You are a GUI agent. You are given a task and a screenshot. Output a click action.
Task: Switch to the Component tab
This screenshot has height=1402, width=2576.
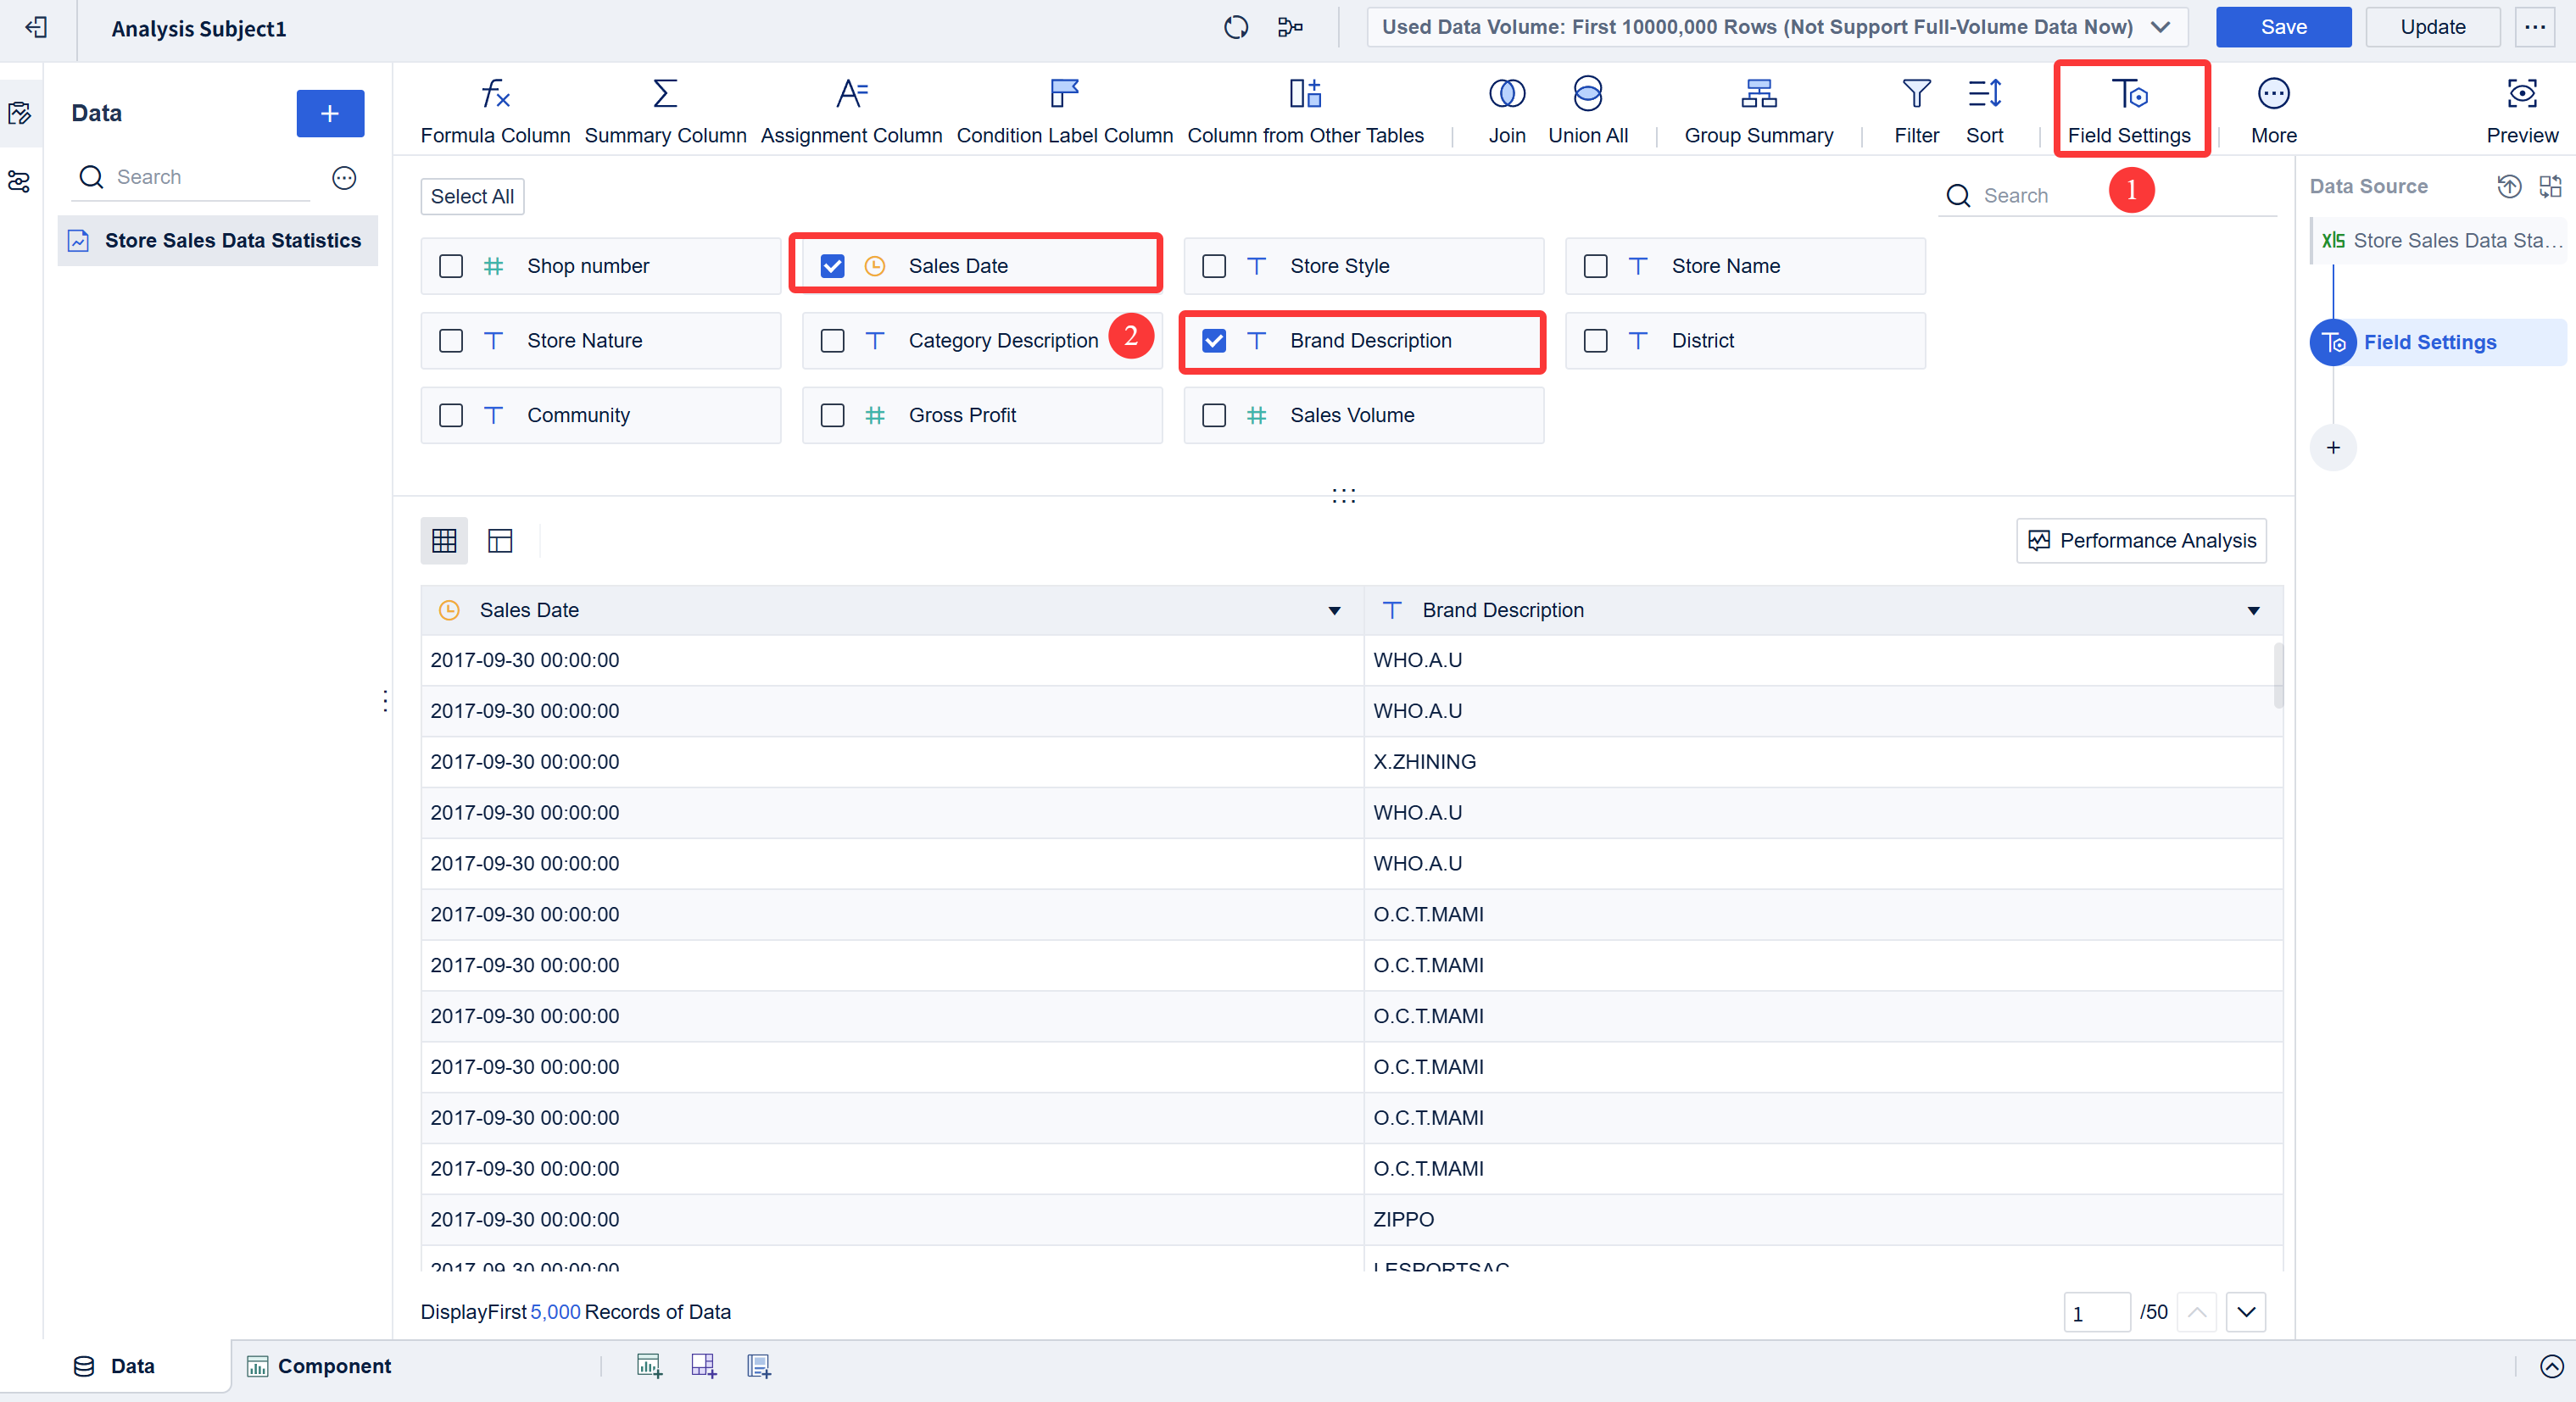coord(319,1366)
